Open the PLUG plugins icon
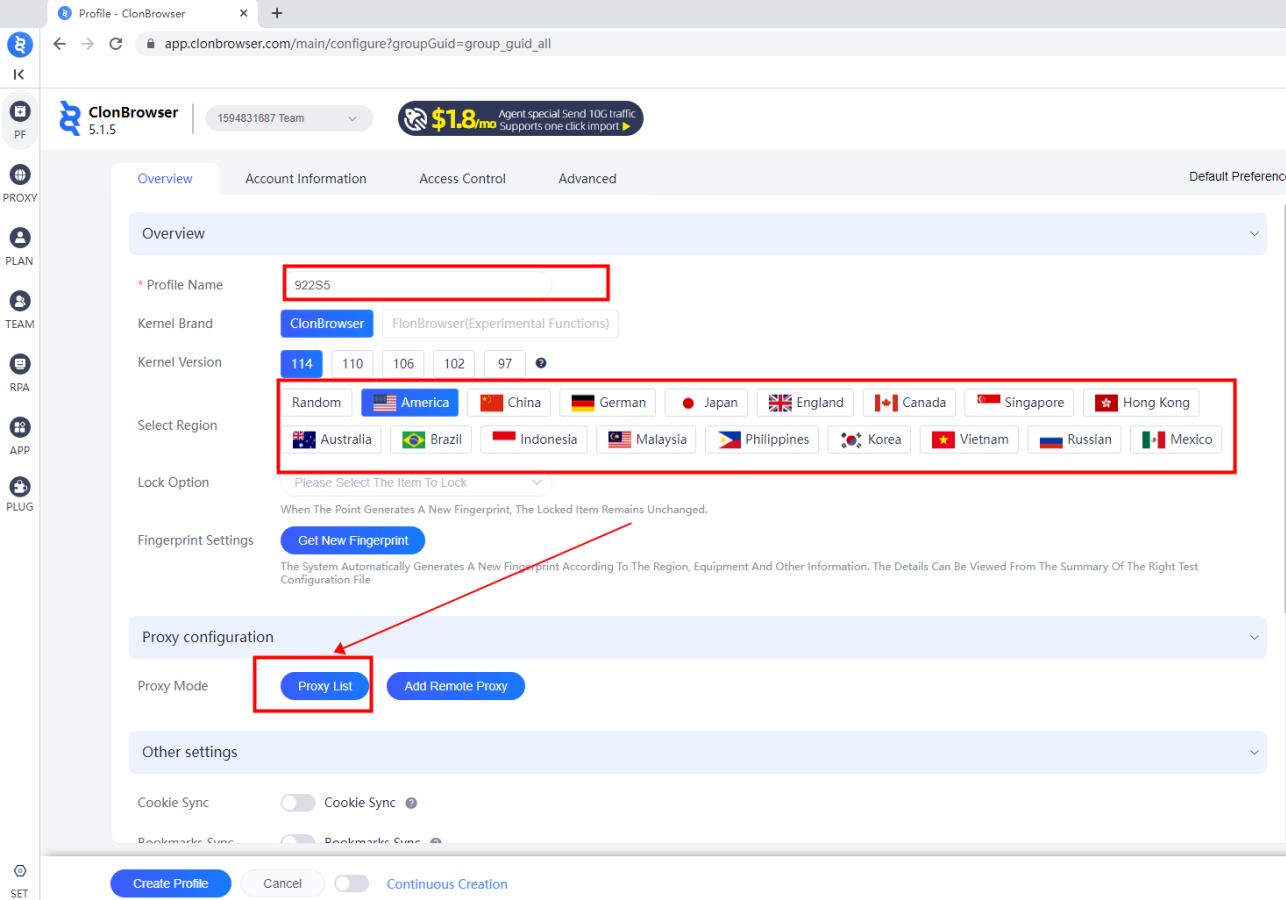 point(19,487)
